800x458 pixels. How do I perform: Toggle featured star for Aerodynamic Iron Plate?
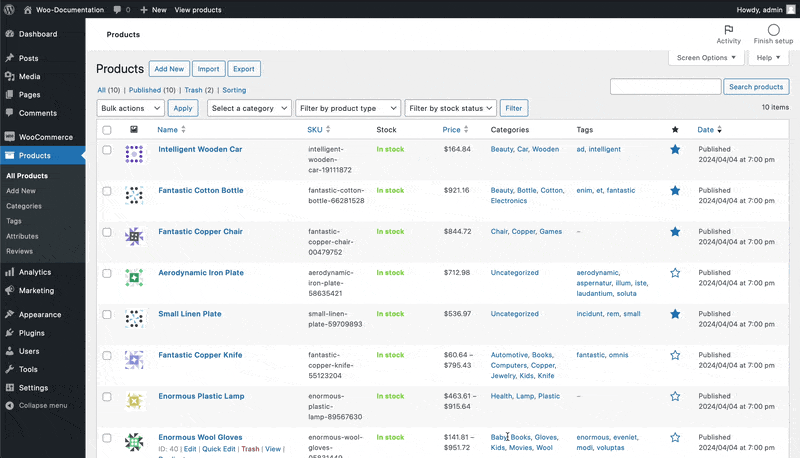[x=675, y=273]
